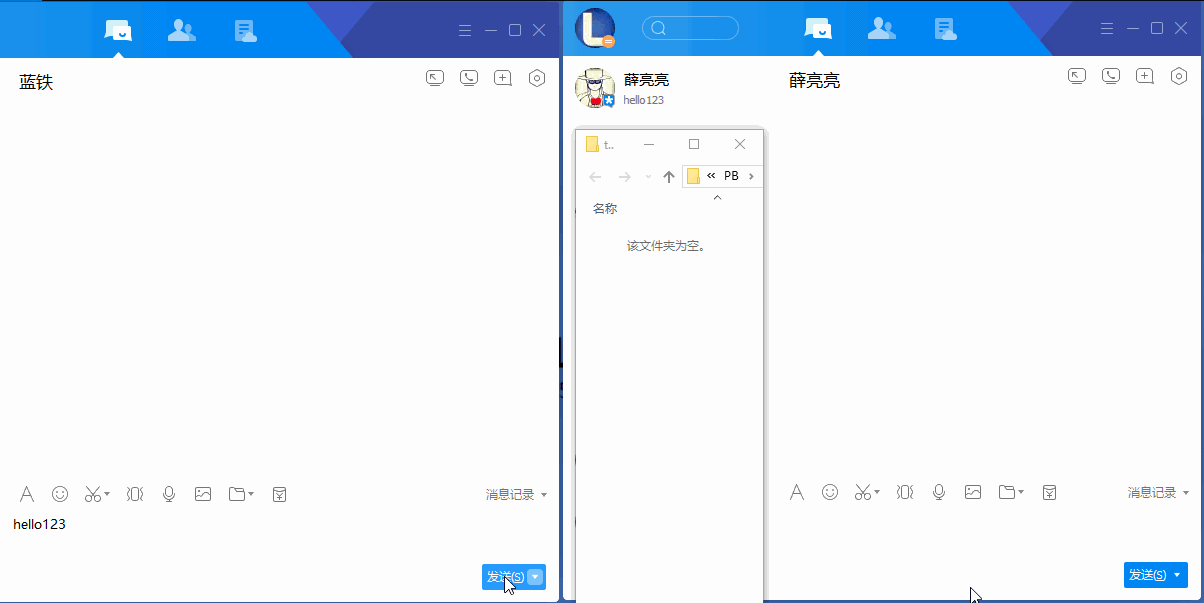Open hamburger menu in left window
The height and width of the screenshot is (603, 1204).
coord(465,30)
